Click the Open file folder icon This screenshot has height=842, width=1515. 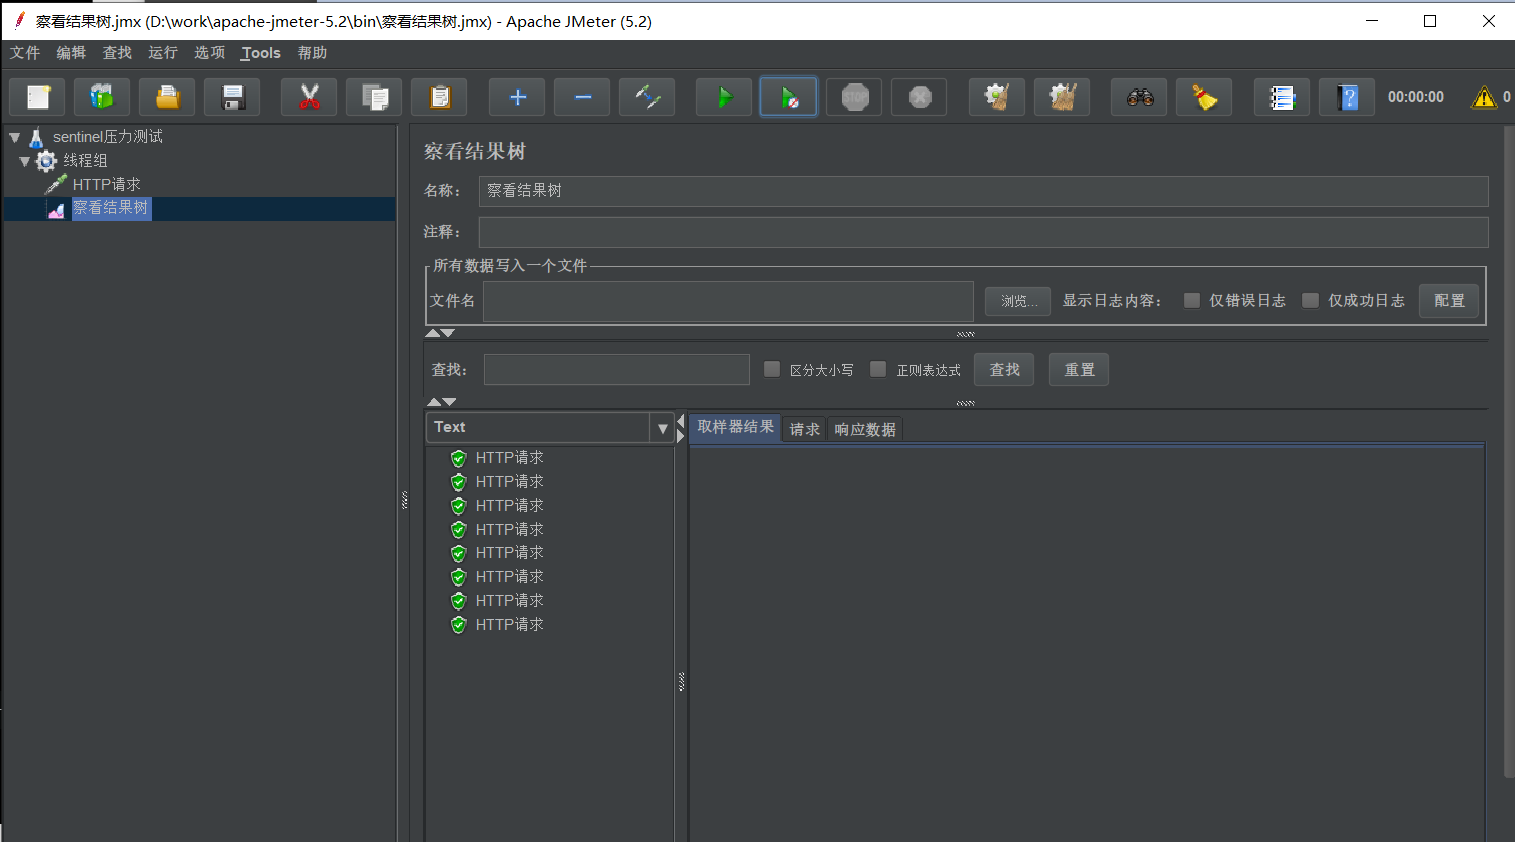(x=167, y=97)
